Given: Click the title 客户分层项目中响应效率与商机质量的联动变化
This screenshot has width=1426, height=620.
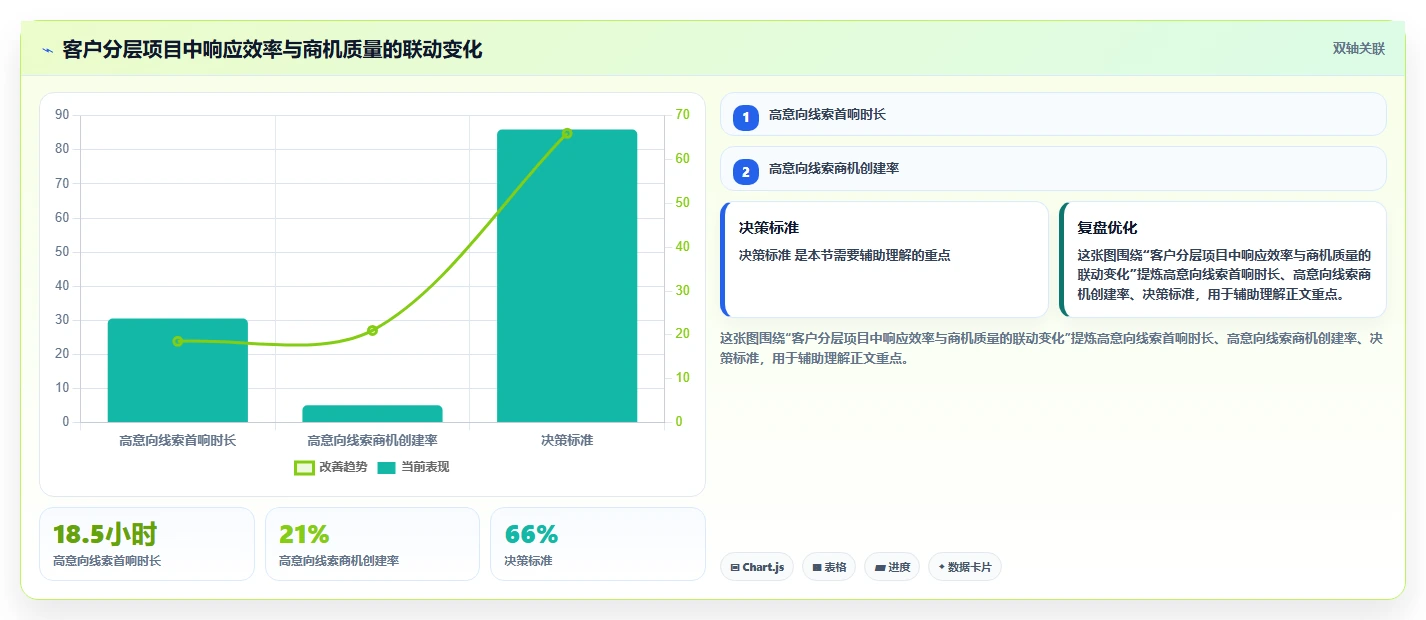Looking at the screenshot, I should click(x=272, y=49).
